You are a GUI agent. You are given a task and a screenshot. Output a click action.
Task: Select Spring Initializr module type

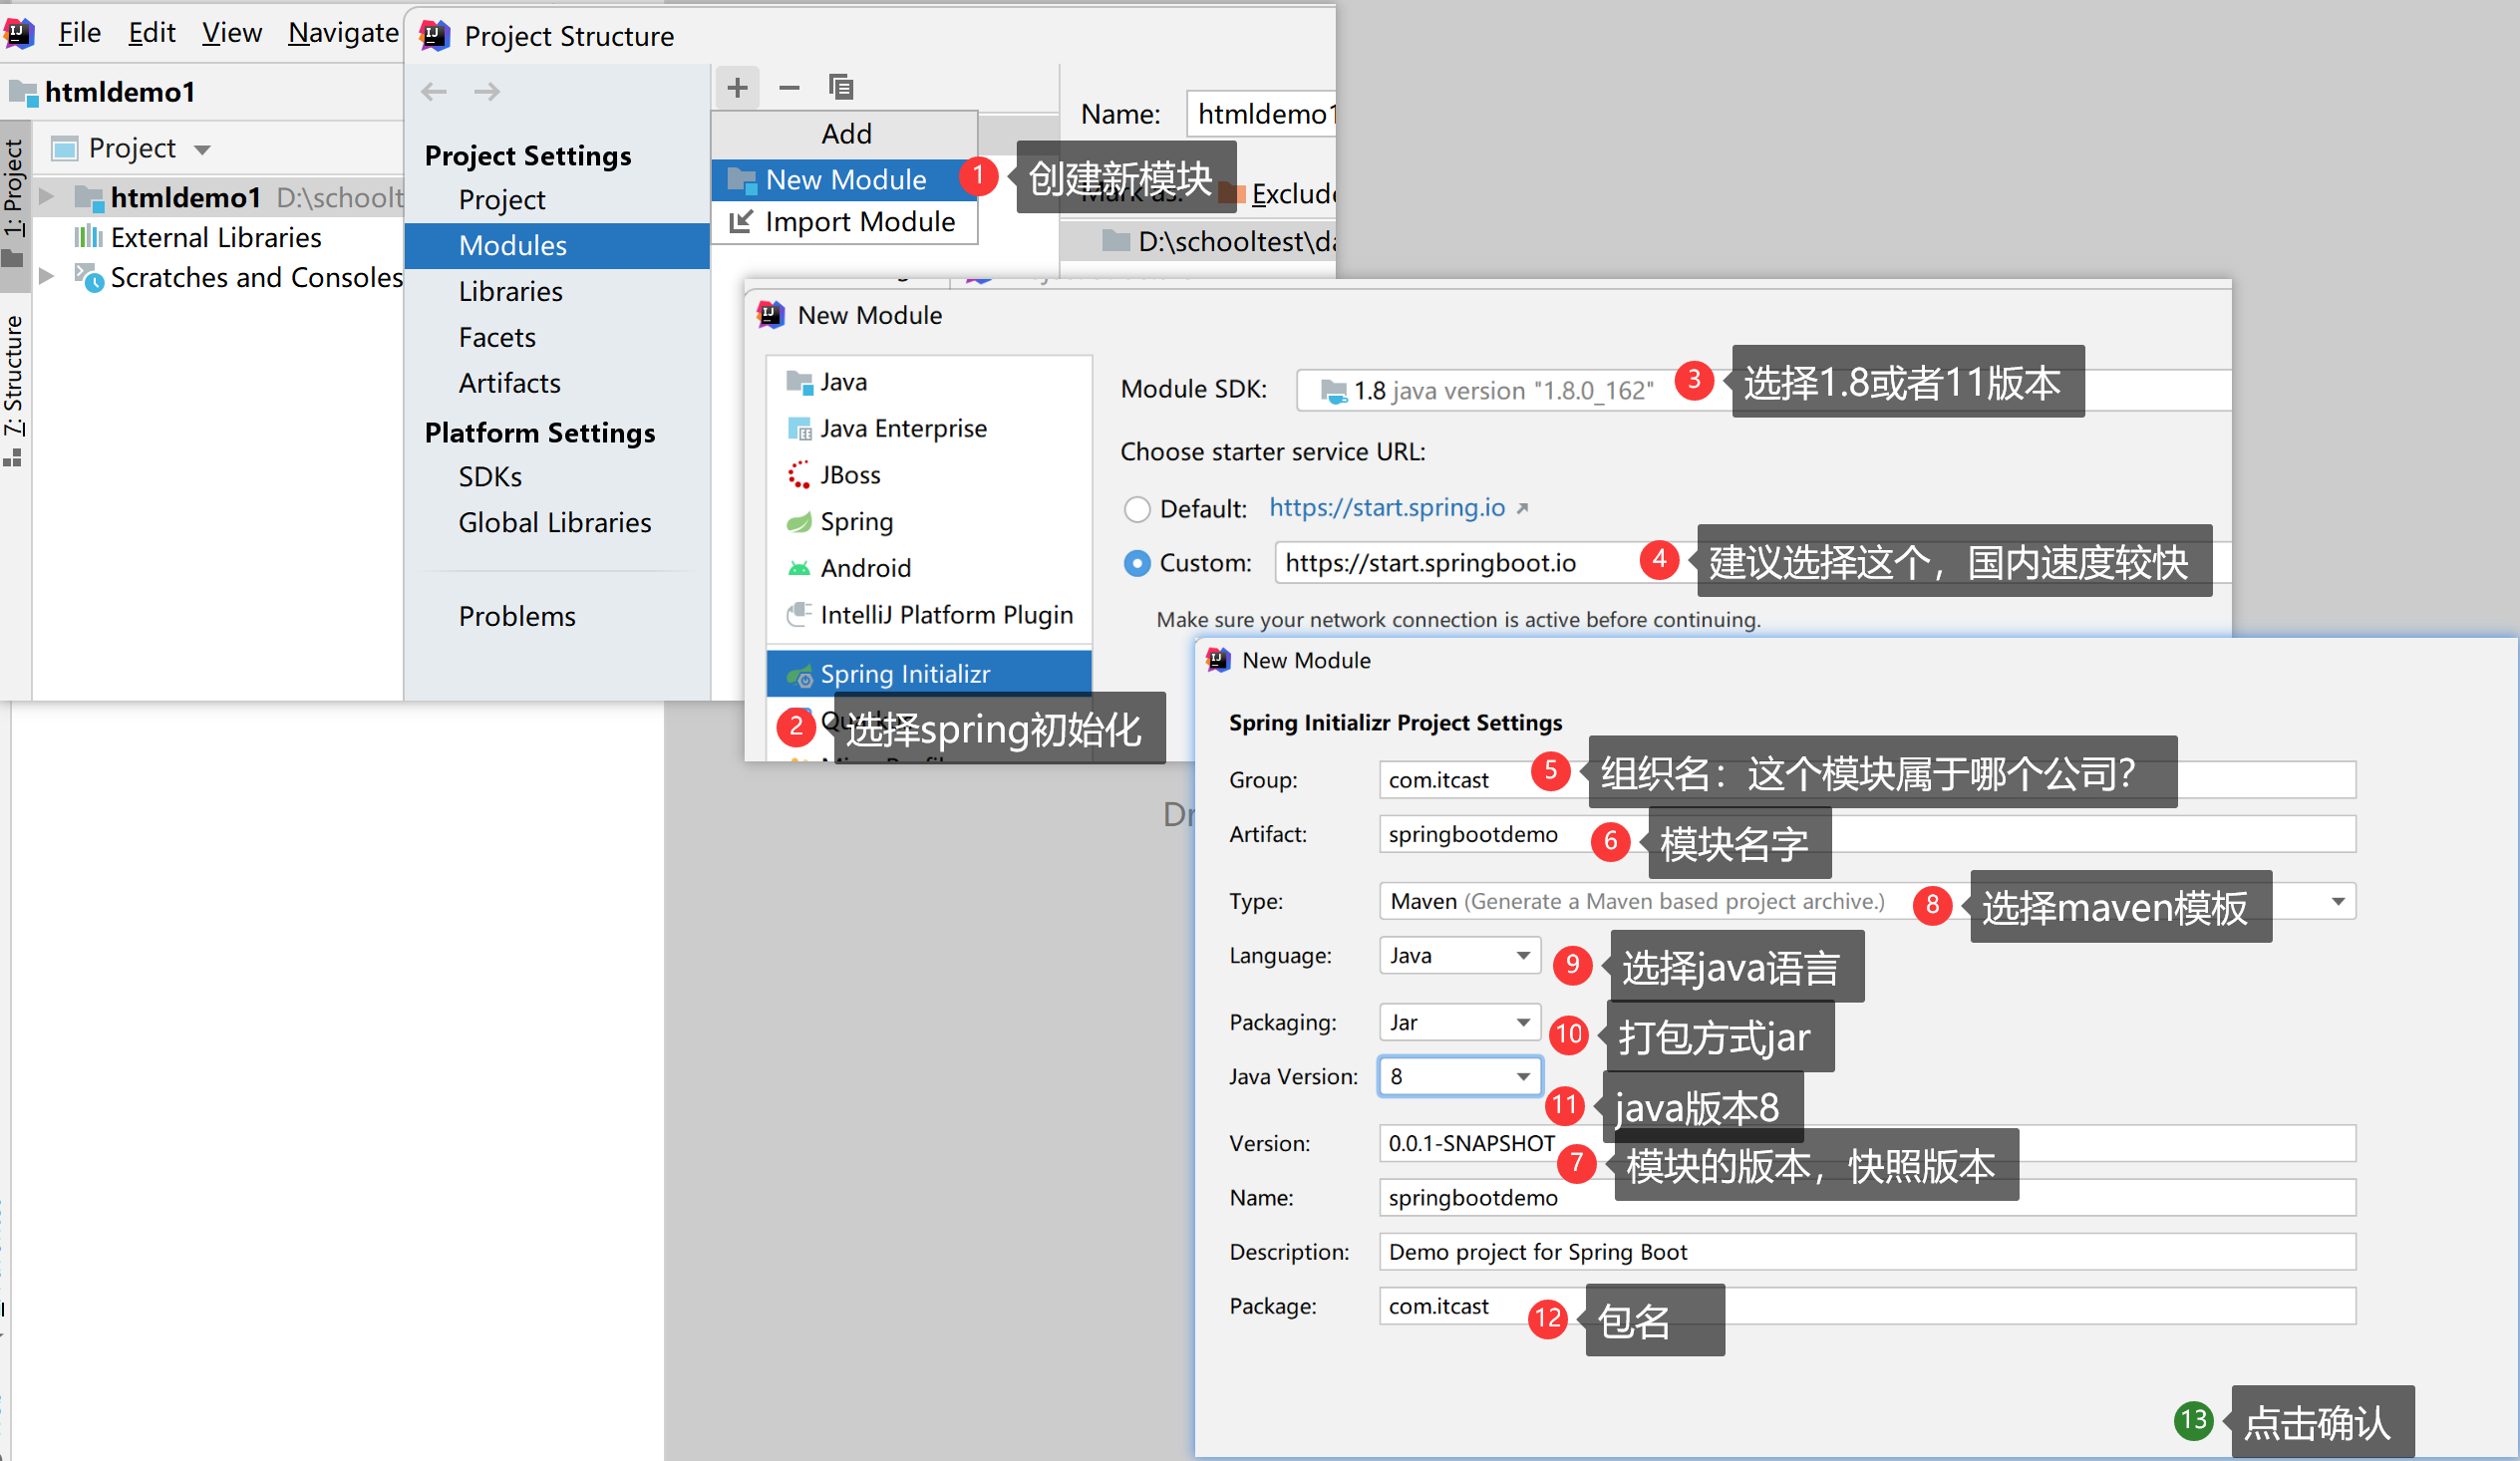[x=928, y=675]
